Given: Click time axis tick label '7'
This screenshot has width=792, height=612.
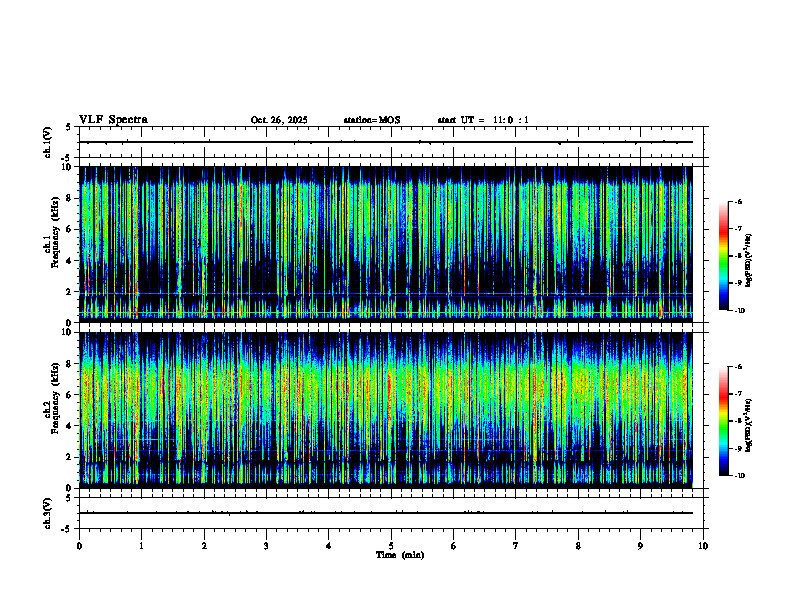Looking at the screenshot, I should pos(516,546).
